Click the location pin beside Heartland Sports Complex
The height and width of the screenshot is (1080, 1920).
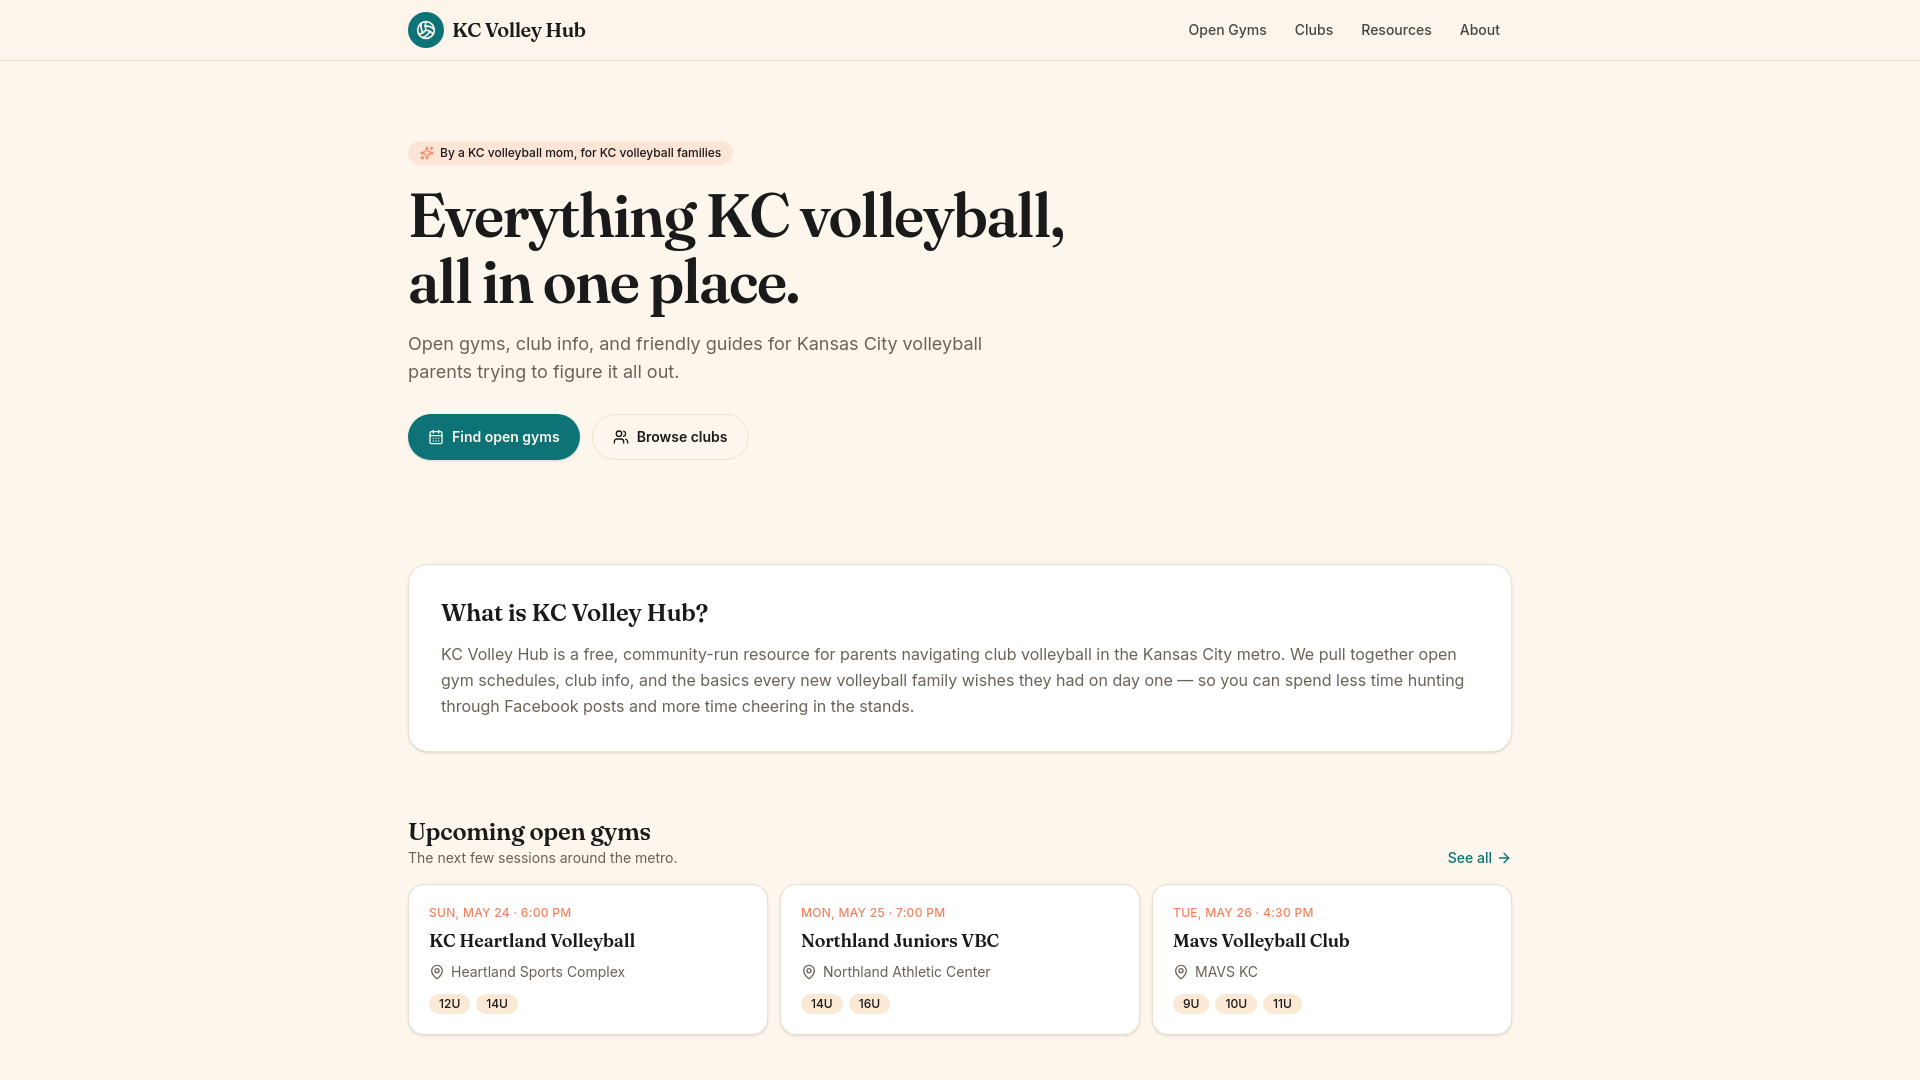pos(437,972)
